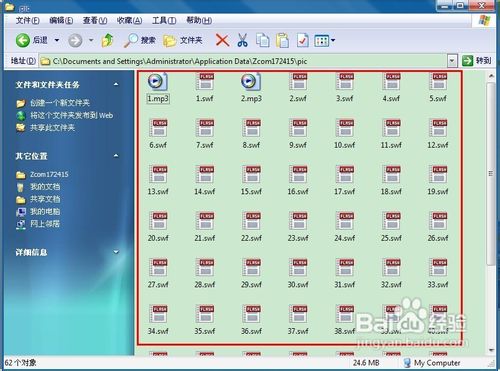Select the 17.swf flash file
Viewport: 500px width, 371px height.
[344, 180]
